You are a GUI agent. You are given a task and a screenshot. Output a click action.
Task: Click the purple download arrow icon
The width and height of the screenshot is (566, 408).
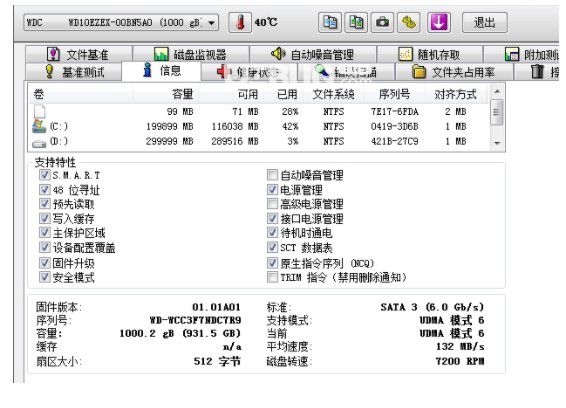pos(439,22)
